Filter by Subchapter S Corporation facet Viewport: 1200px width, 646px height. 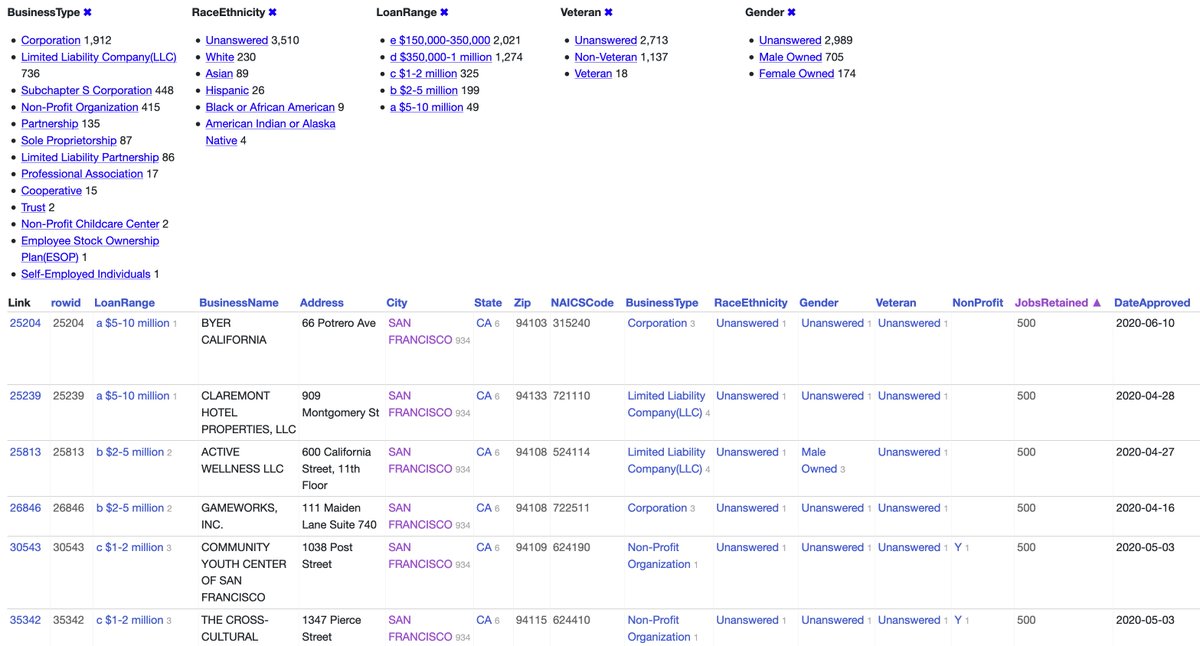(x=87, y=90)
